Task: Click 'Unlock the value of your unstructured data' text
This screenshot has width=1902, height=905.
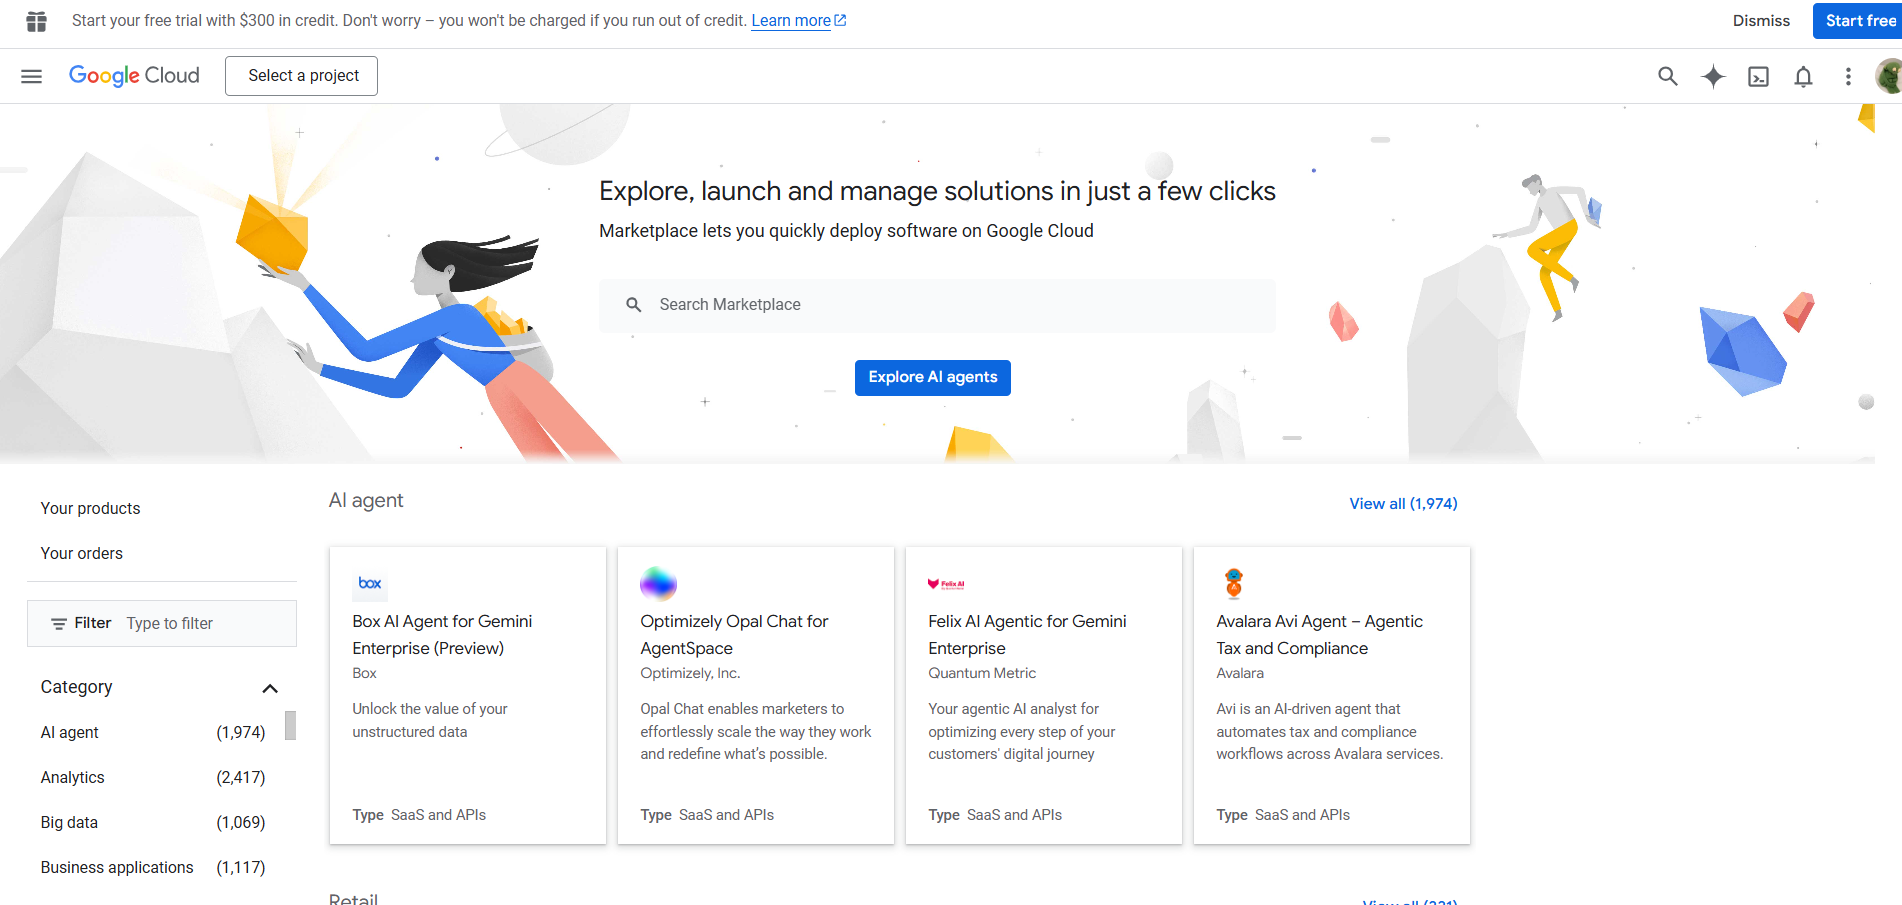Action: [430, 721]
